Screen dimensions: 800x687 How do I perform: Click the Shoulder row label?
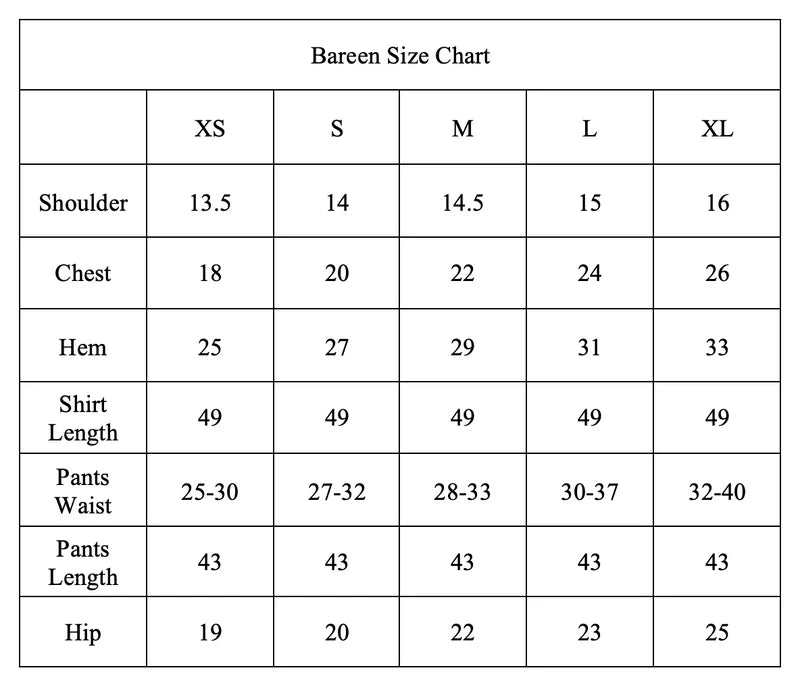pyautogui.click(x=83, y=203)
